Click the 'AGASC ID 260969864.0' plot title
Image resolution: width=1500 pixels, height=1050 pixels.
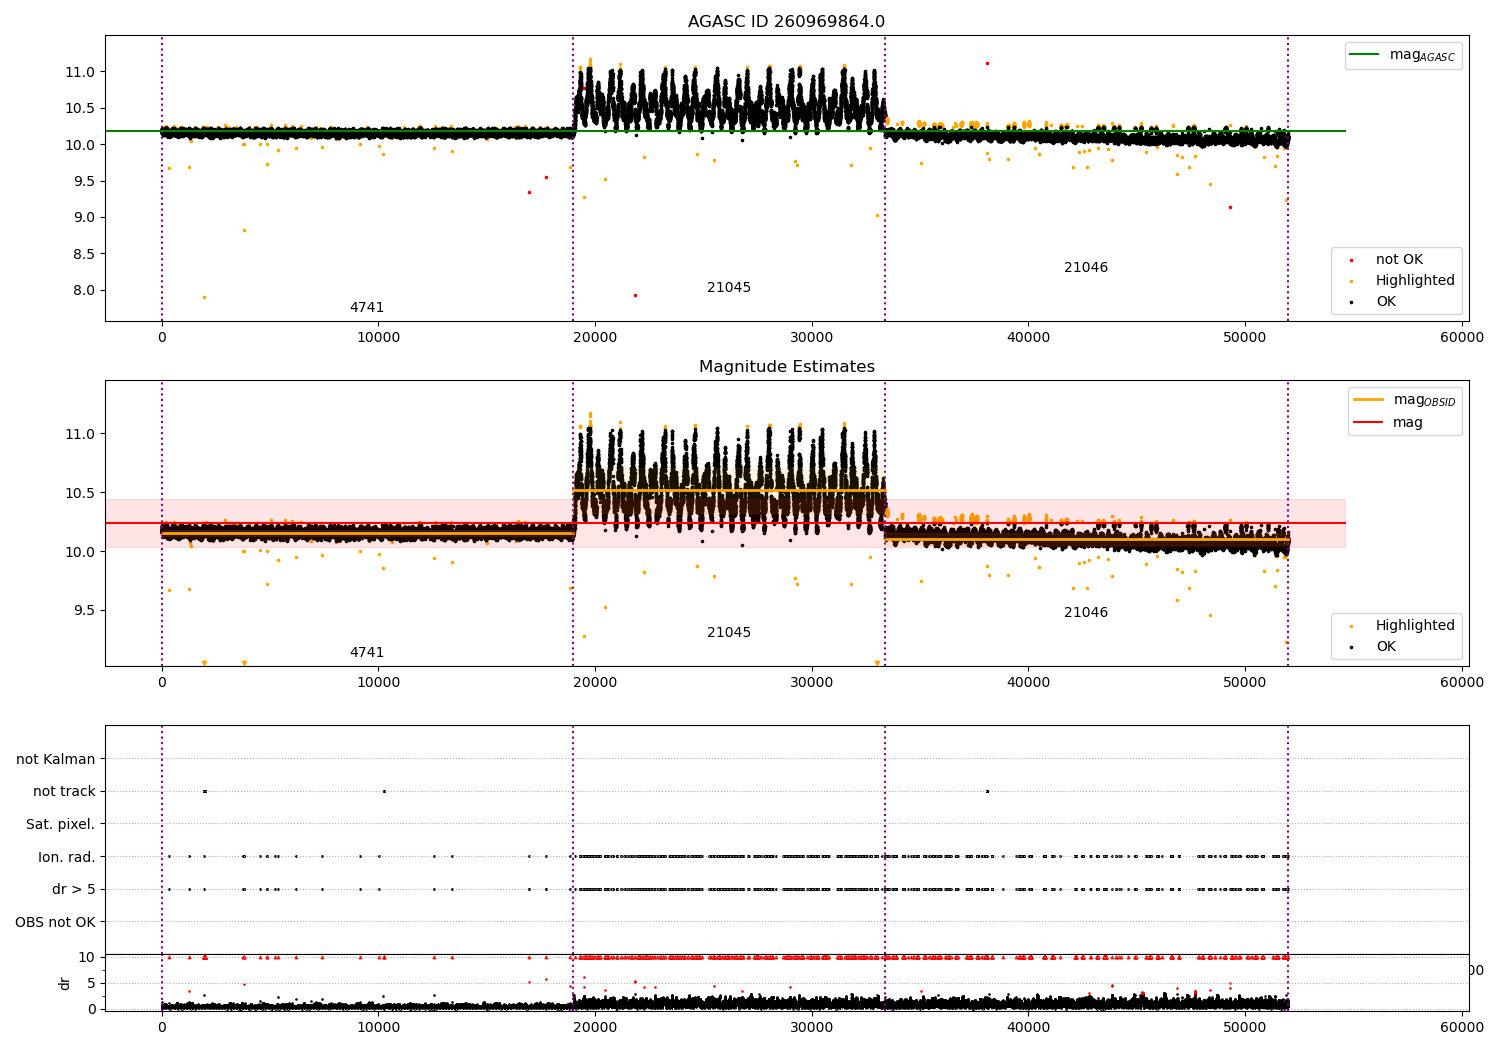pyautogui.click(x=786, y=22)
